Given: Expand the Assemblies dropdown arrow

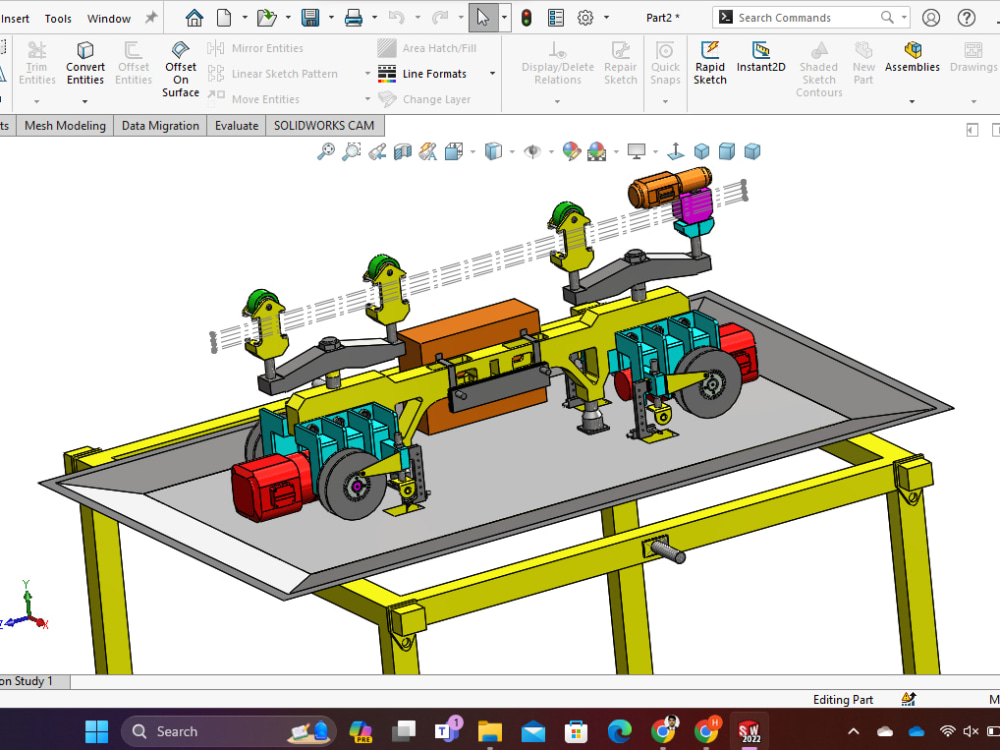Looking at the screenshot, I should pyautogui.click(x=912, y=101).
